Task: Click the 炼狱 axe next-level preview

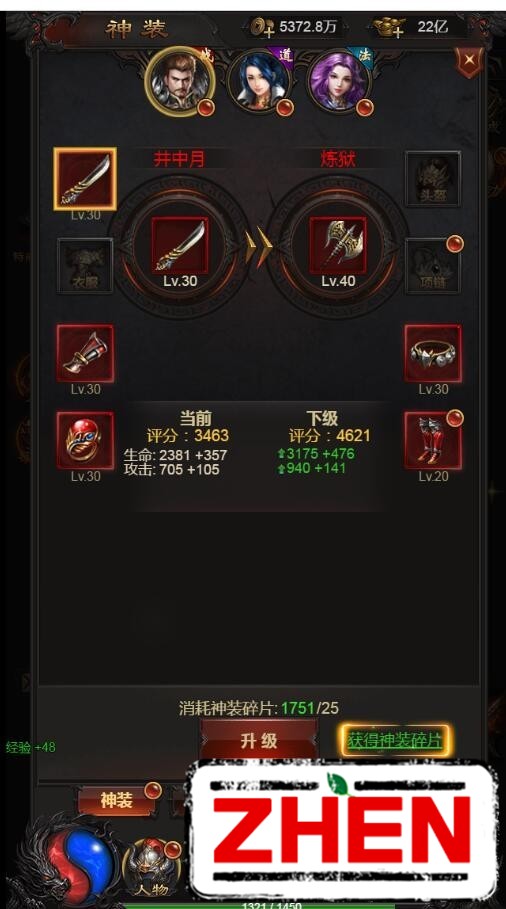Action: click(338, 246)
